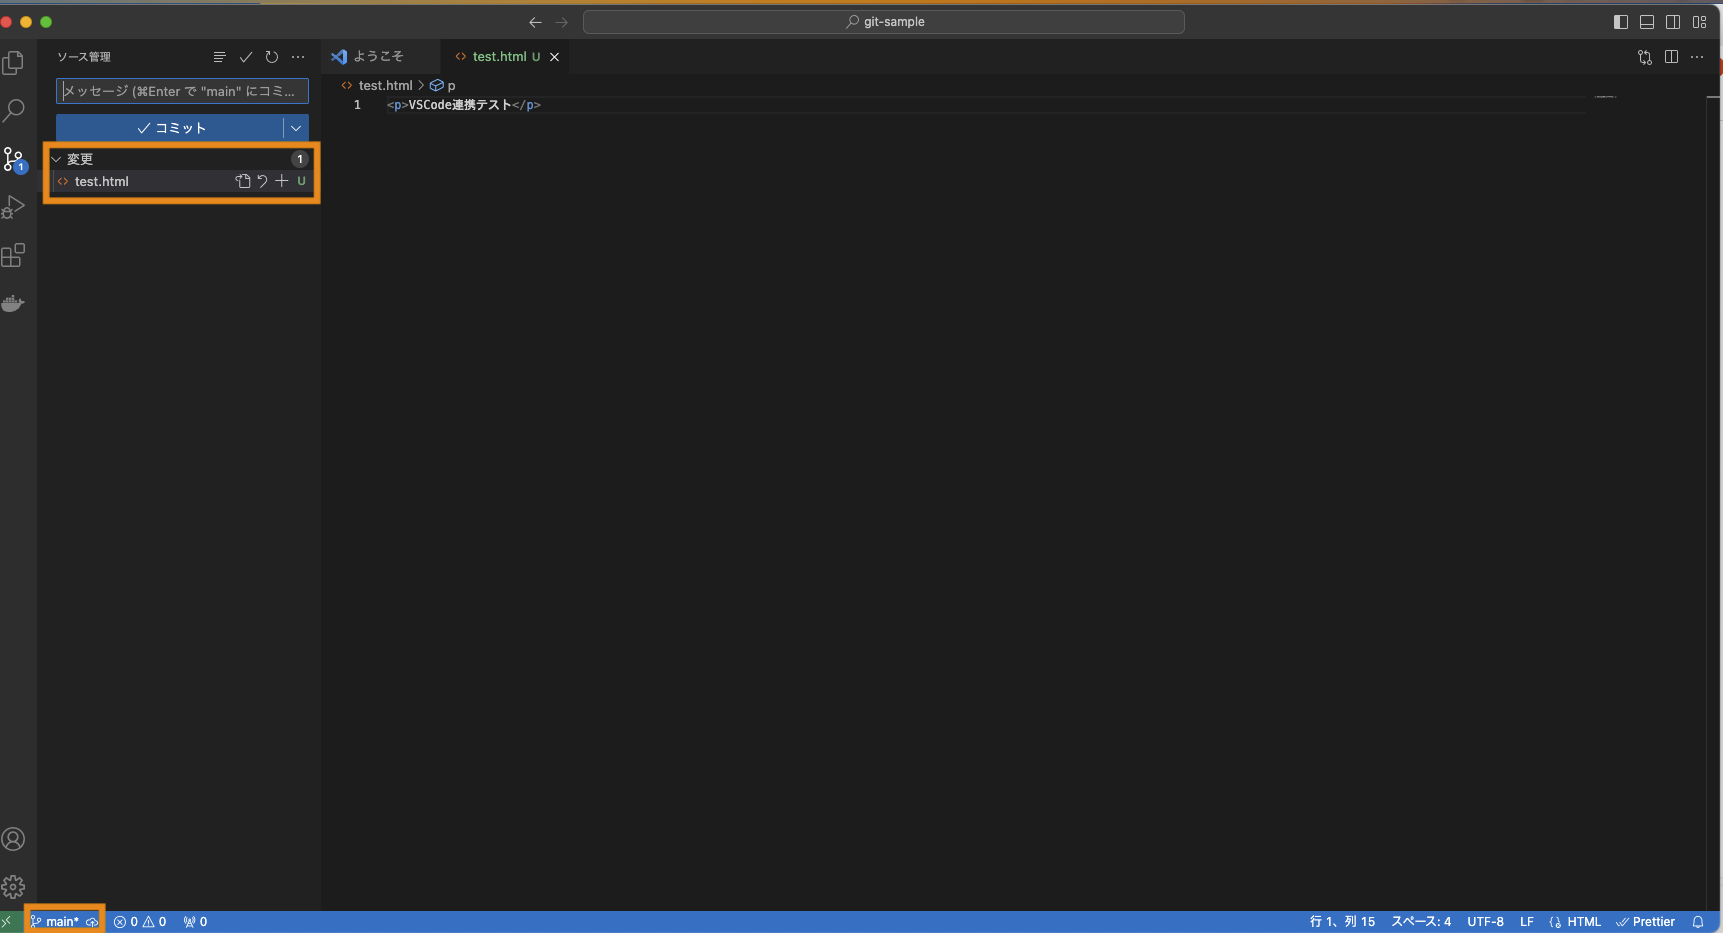Refresh the source control view
The image size is (1723, 933).
coord(271,57)
